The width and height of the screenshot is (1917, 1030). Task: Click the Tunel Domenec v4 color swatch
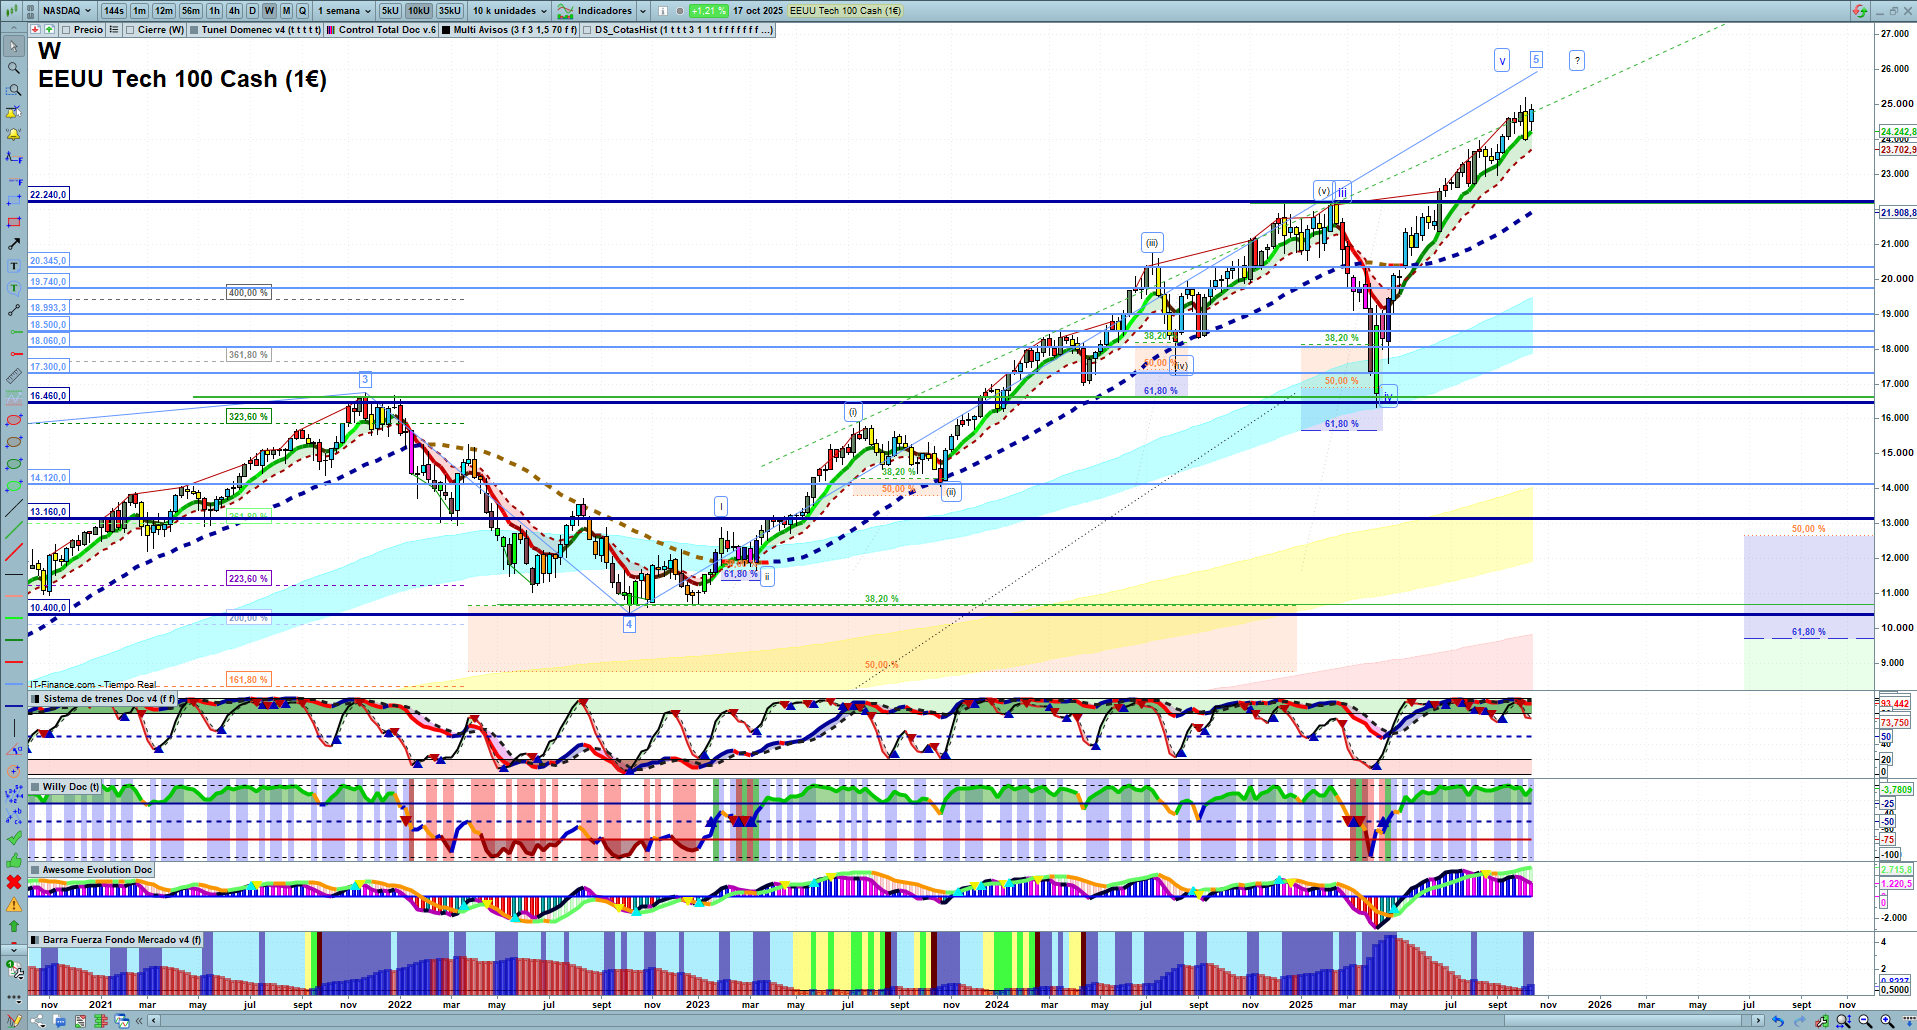194,30
